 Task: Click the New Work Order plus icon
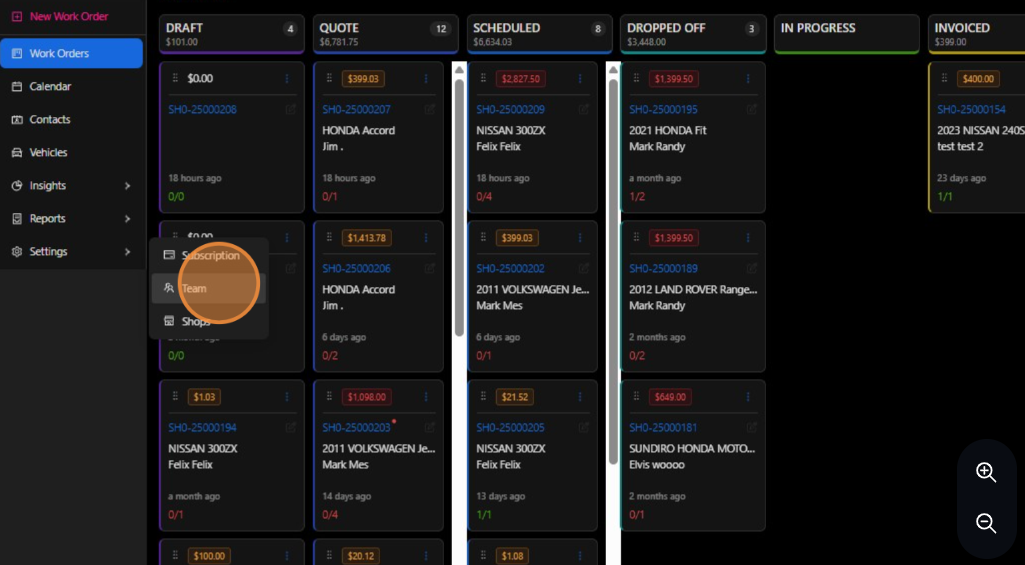coord(17,16)
